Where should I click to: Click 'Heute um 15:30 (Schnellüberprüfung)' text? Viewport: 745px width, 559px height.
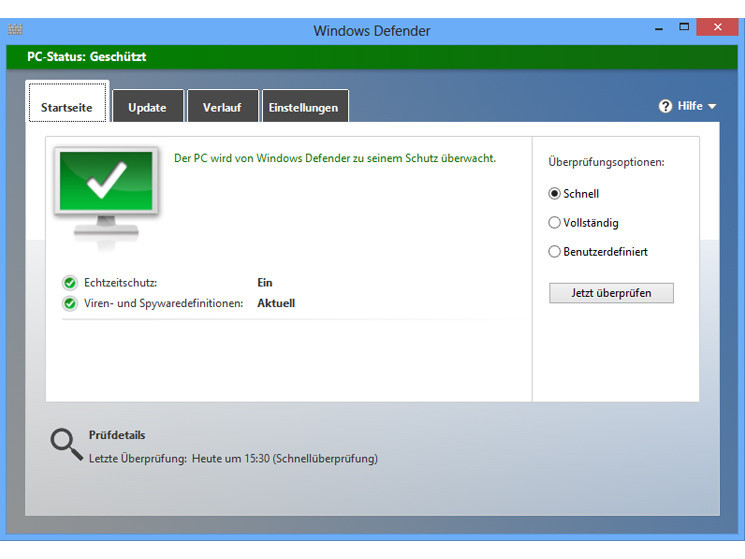tap(285, 459)
